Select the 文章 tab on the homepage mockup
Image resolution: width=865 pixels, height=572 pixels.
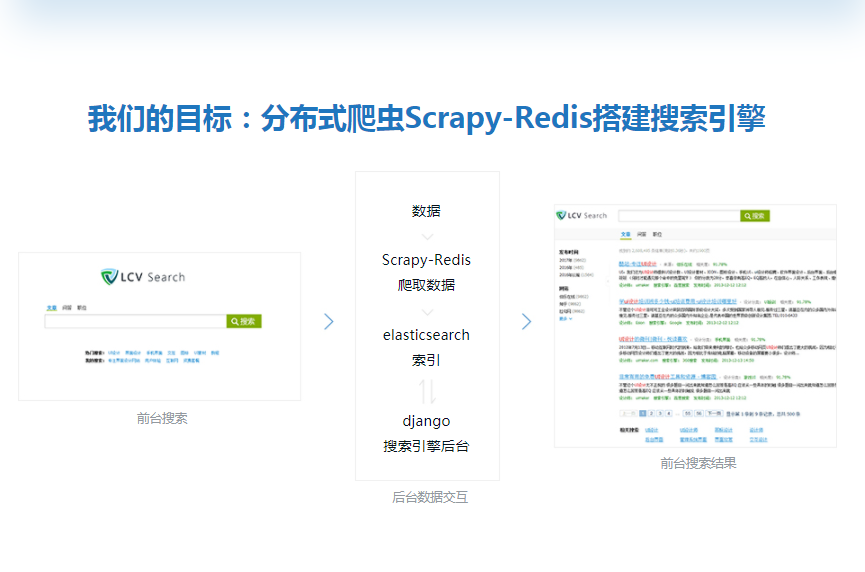point(52,308)
